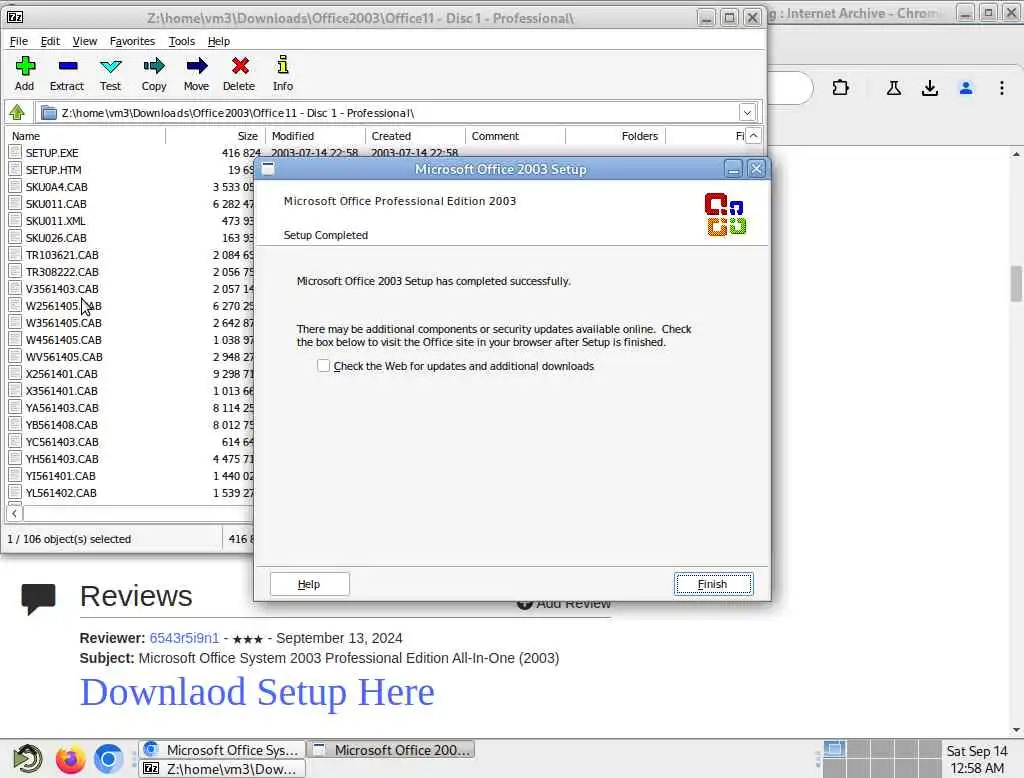Sort by the Folders column header
Viewport: 1024px width, 778px height.
tap(615, 136)
